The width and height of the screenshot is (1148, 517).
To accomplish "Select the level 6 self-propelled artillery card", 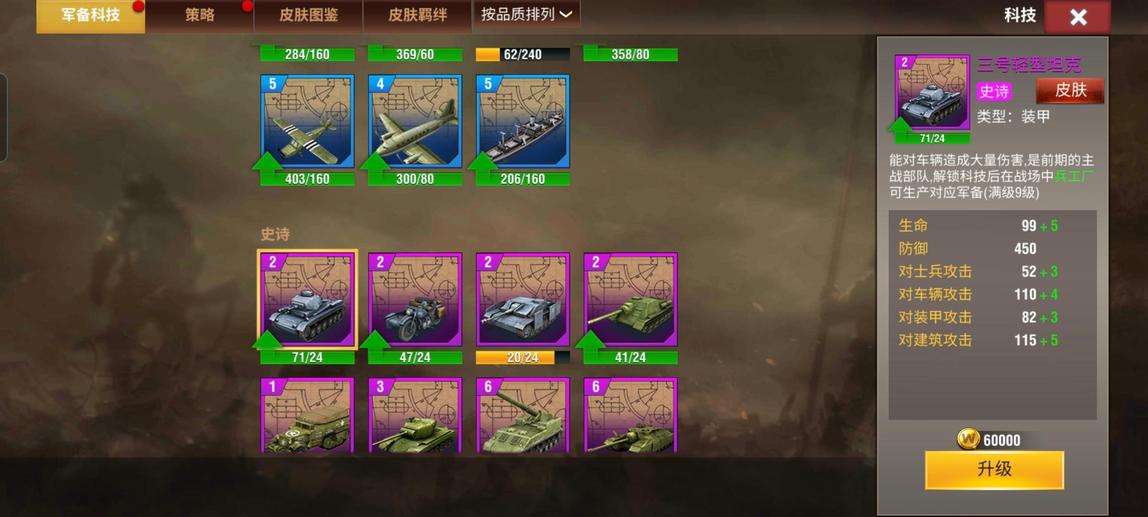I will coord(523,415).
